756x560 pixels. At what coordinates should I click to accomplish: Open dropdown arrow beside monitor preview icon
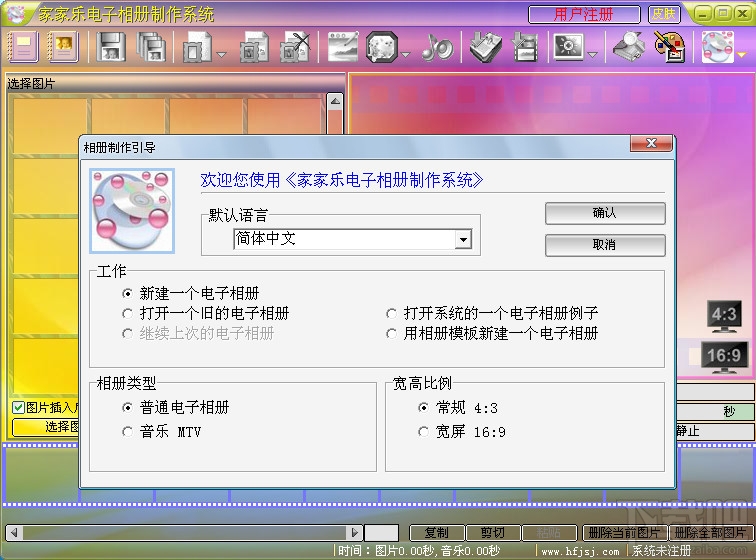tap(593, 55)
